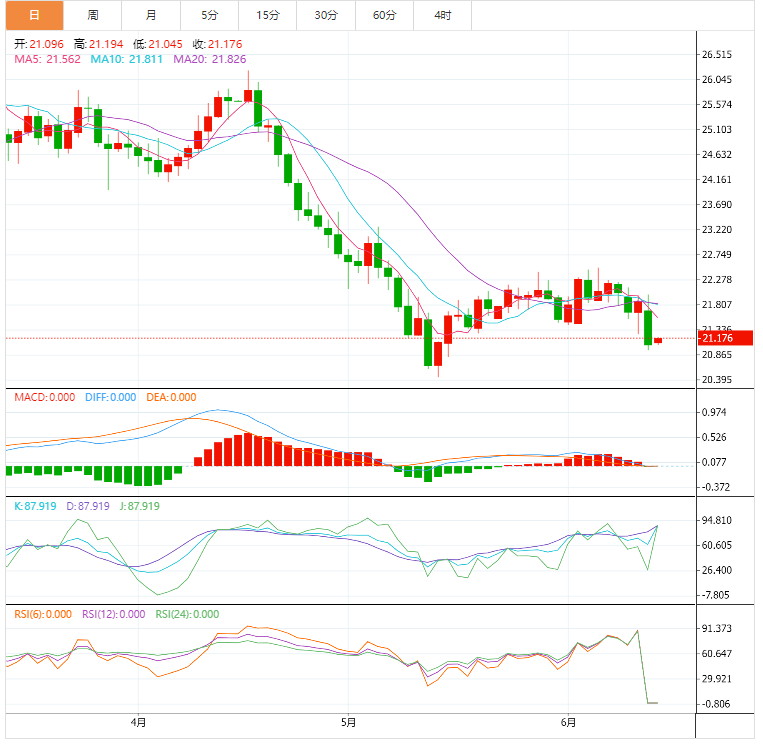Open the 4时 timeframe tab

click(x=442, y=16)
